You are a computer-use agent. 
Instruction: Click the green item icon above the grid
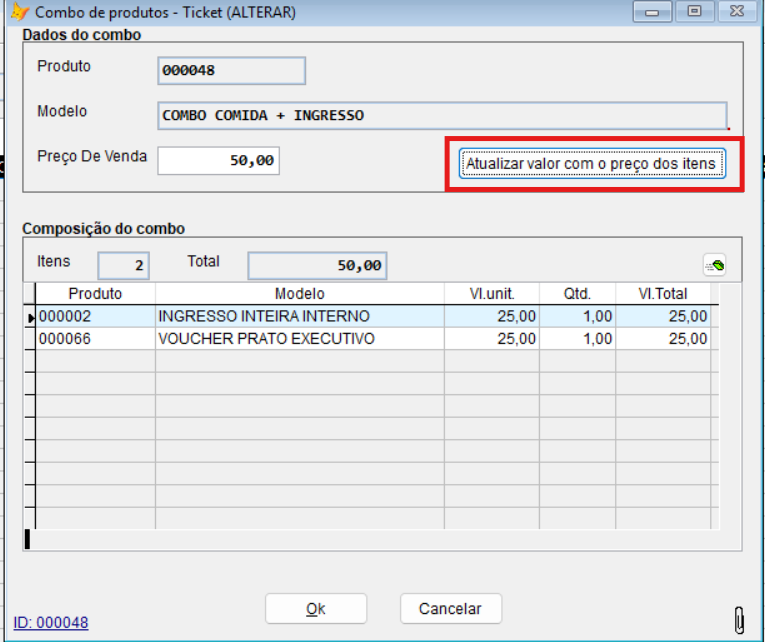click(x=714, y=266)
